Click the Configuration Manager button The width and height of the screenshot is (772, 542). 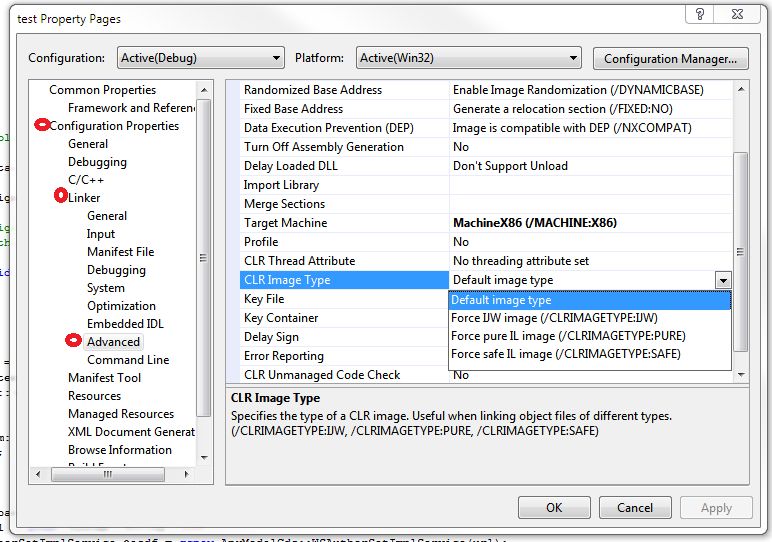click(x=670, y=59)
